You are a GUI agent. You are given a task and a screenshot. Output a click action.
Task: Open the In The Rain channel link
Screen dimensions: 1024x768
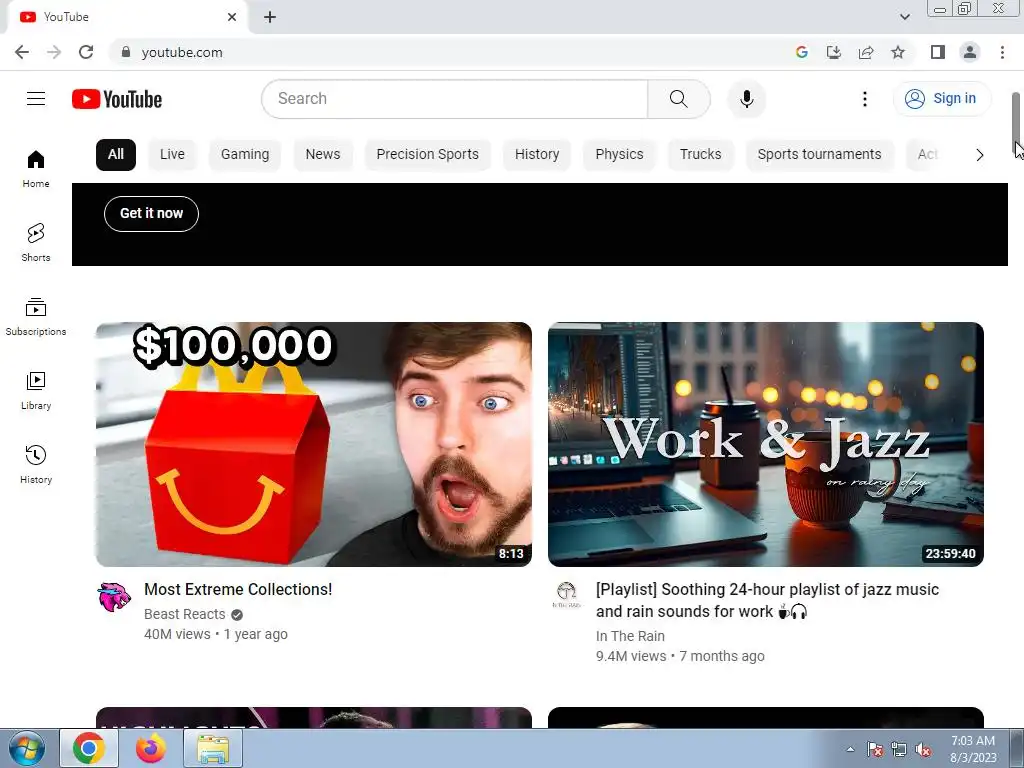point(630,636)
